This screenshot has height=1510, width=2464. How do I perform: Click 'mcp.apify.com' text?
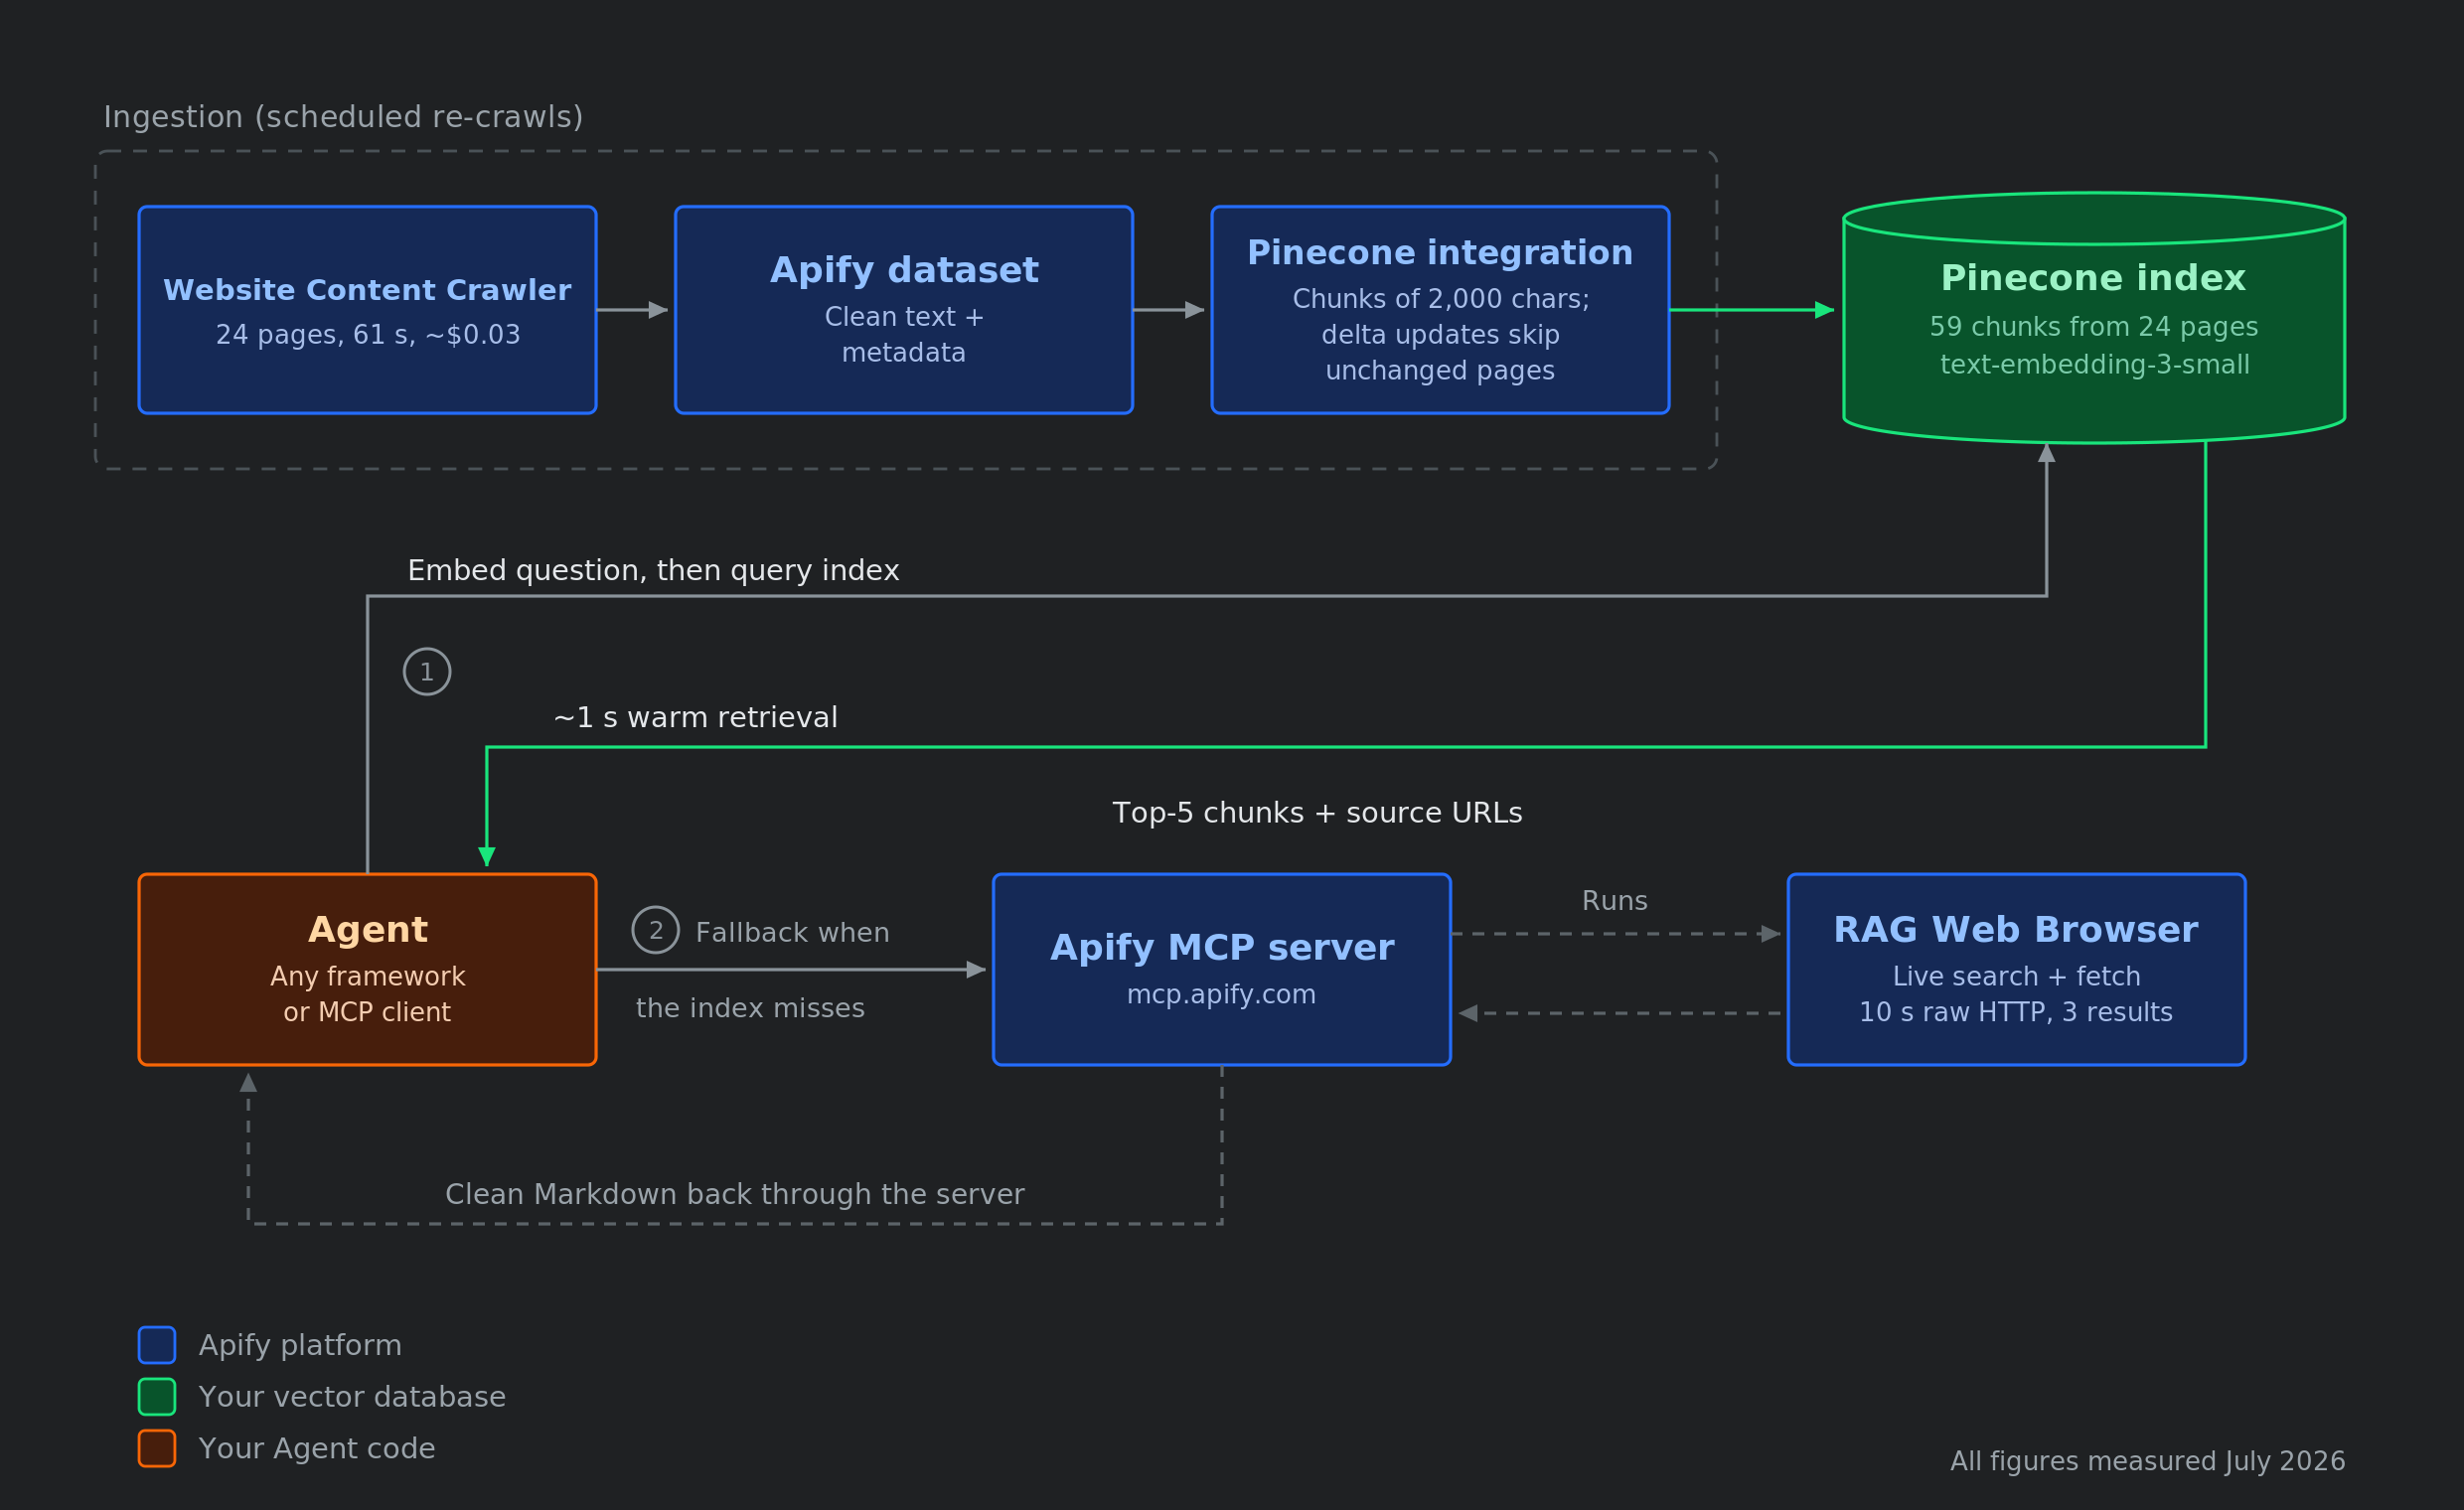click(x=1221, y=995)
